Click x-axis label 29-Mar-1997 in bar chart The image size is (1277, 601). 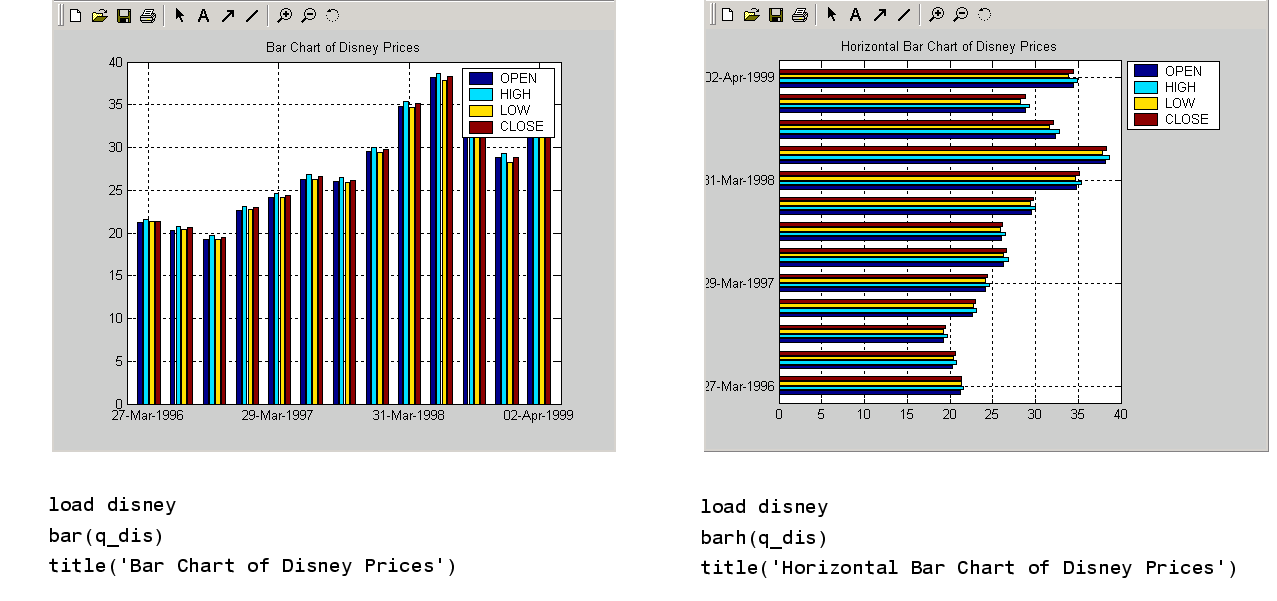tap(278, 415)
